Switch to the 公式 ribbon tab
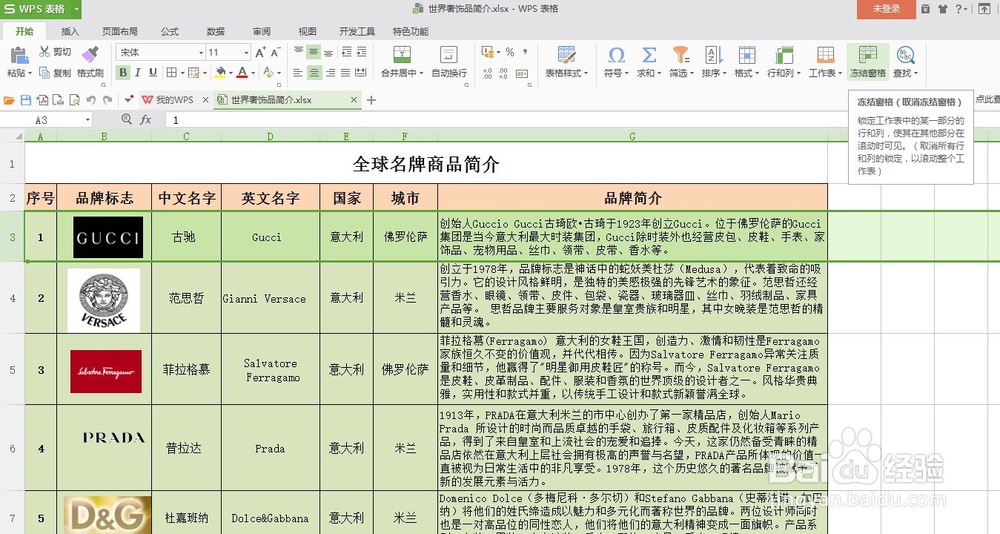The width and height of the screenshot is (1000, 534). [x=170, y=31]
